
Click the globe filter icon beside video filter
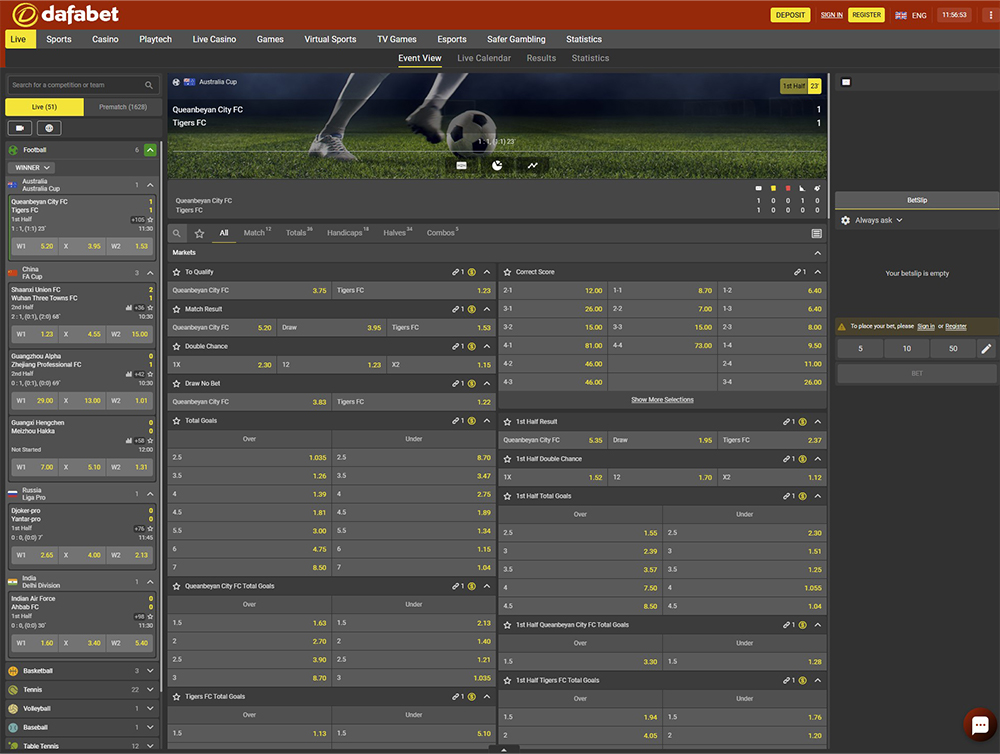[x=49, y=128]
